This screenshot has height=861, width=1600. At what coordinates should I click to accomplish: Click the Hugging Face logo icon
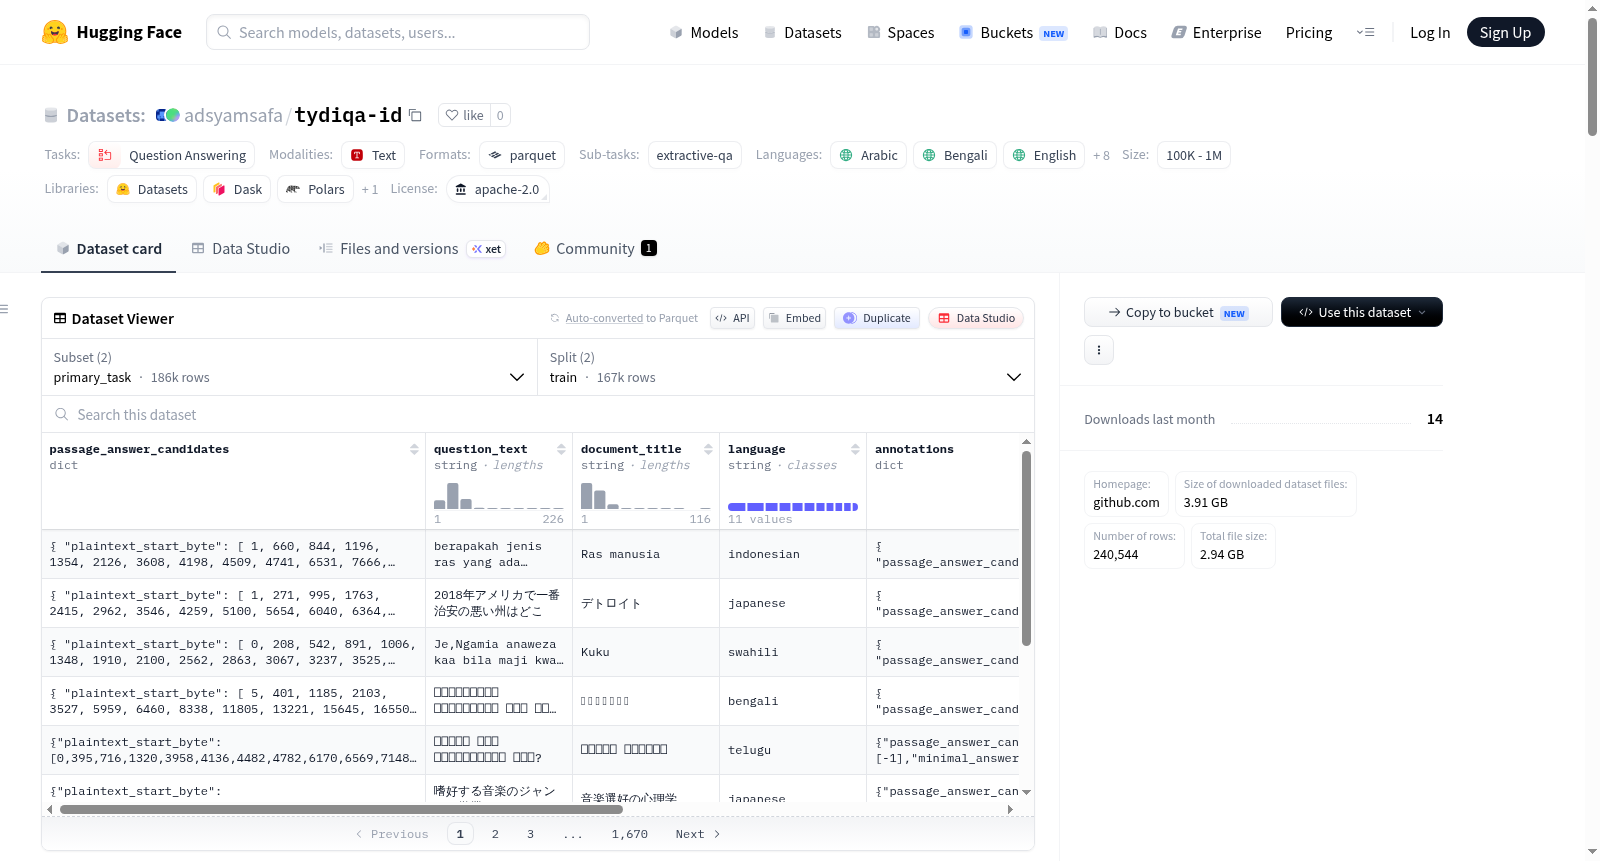[x=55, y=32]
